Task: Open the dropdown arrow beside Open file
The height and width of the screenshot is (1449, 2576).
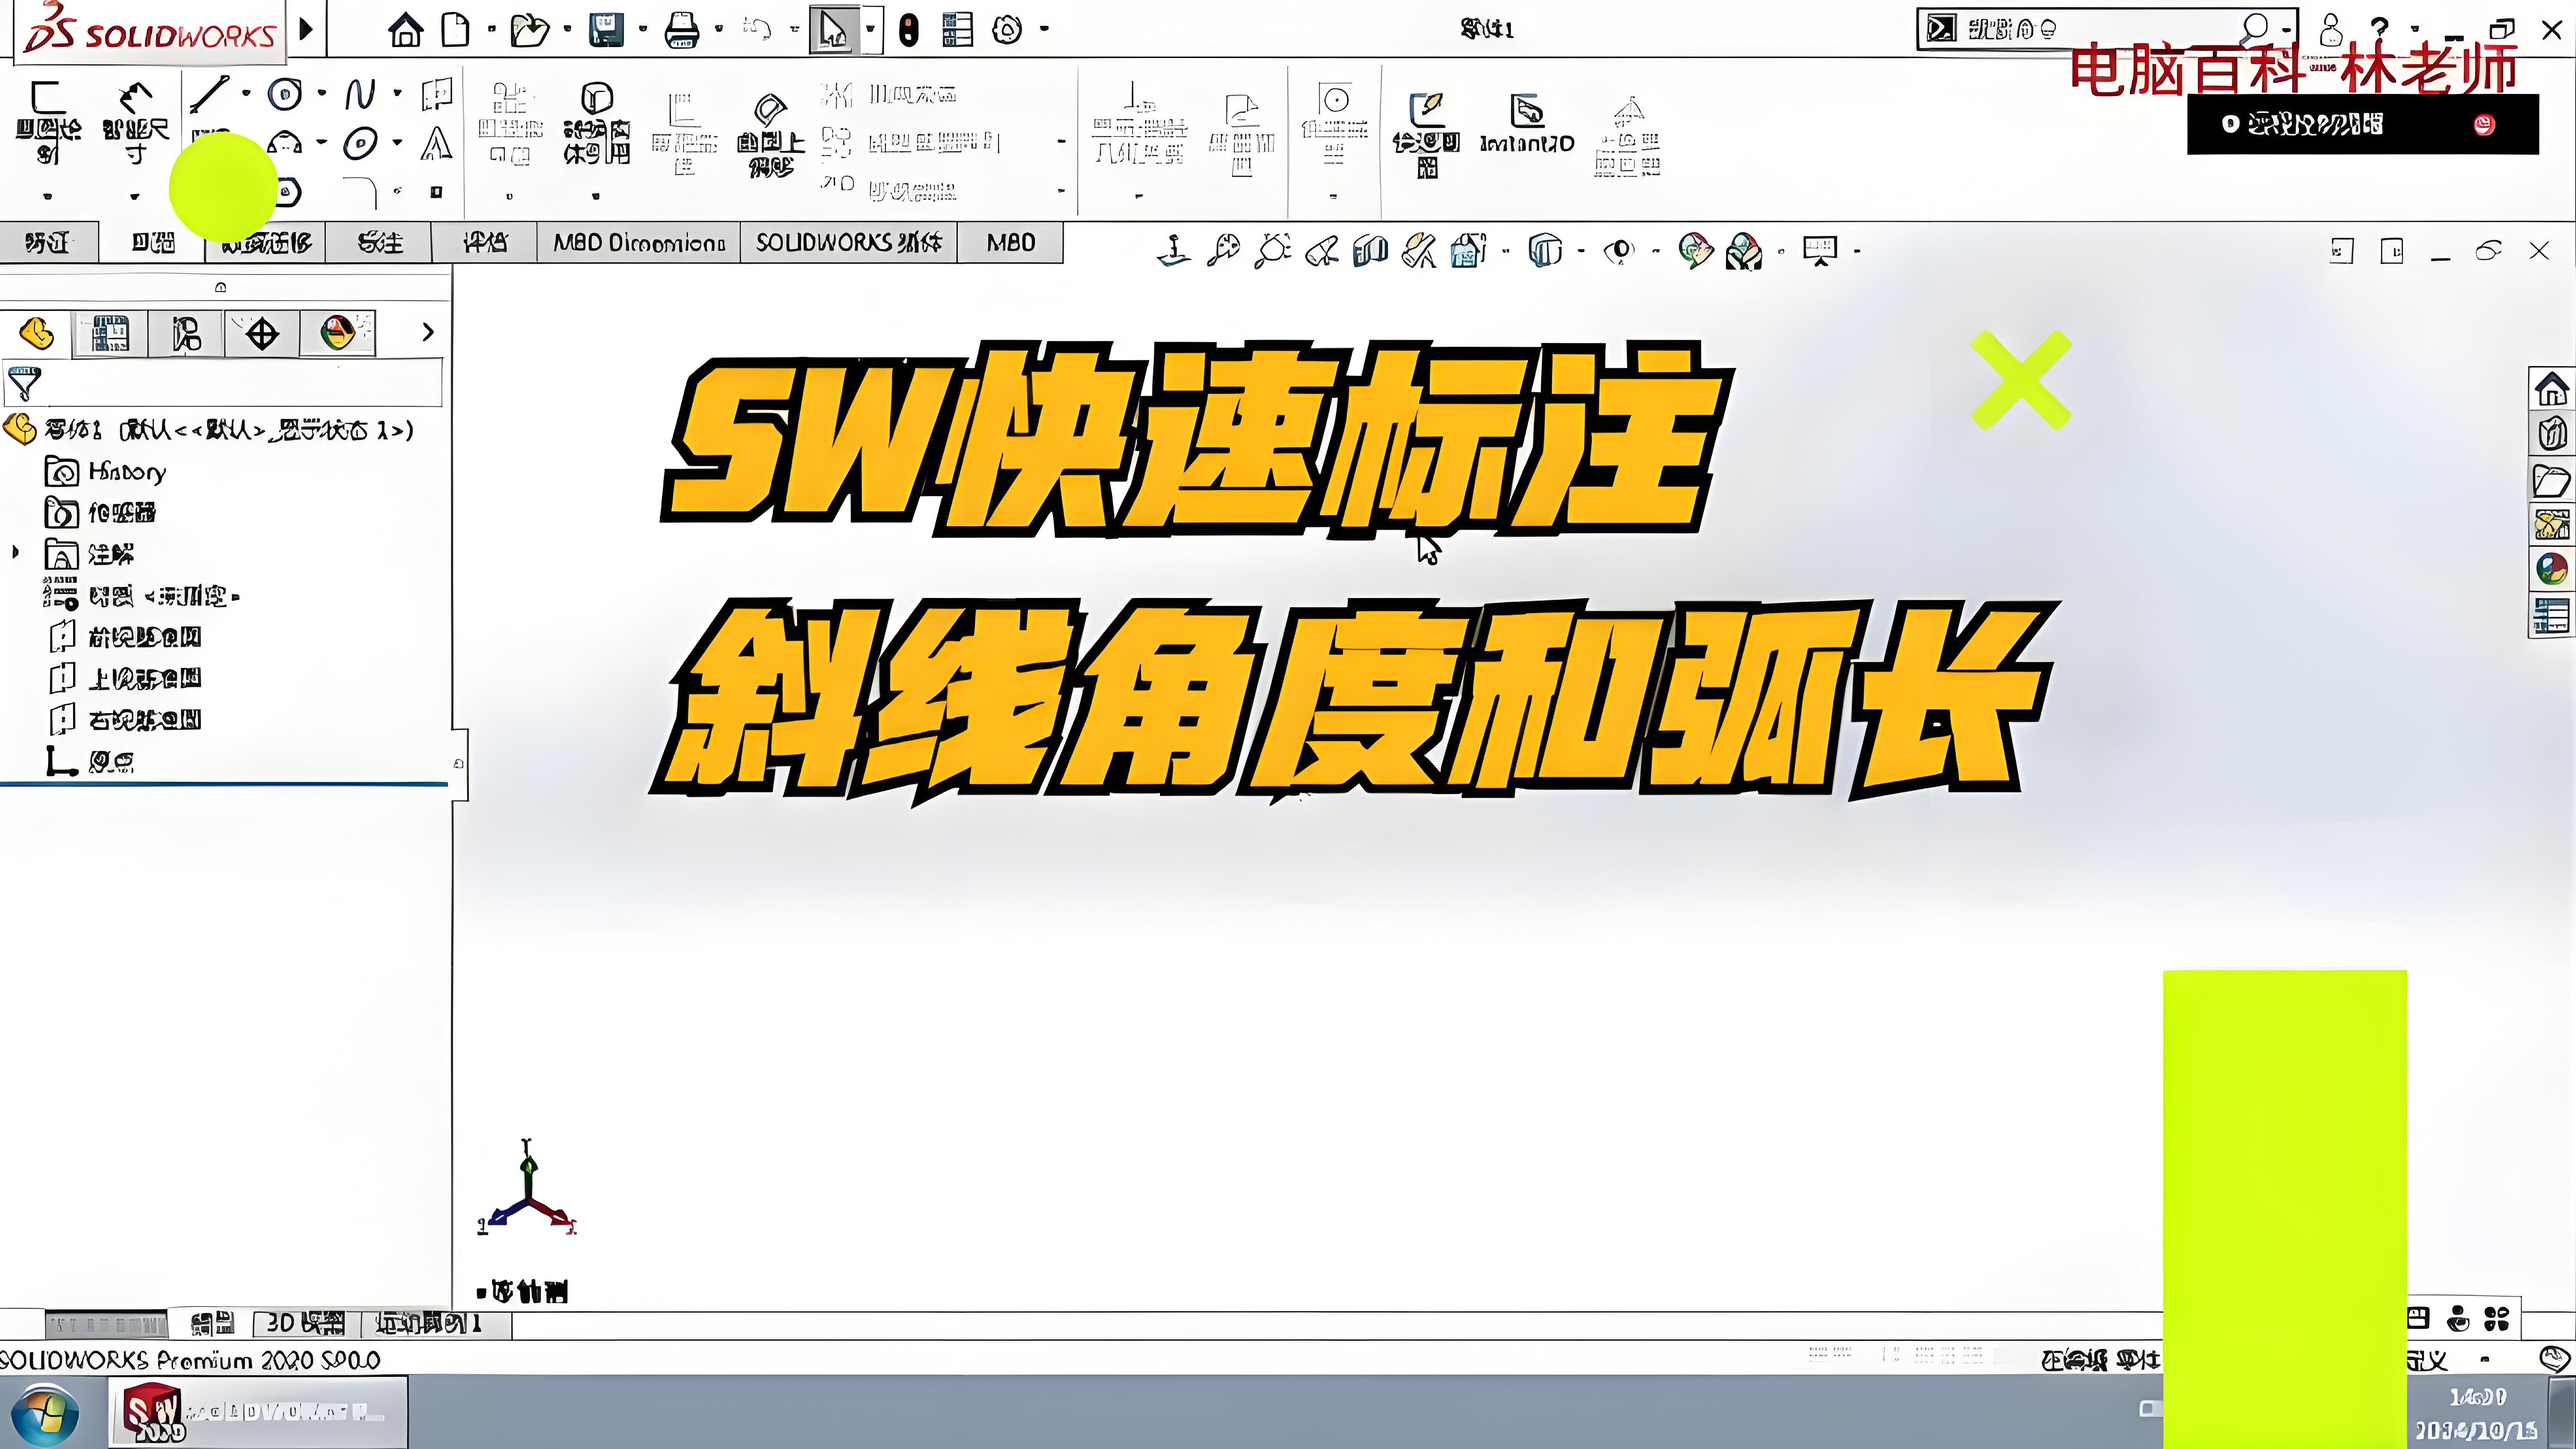Action: tap(567, 29)
